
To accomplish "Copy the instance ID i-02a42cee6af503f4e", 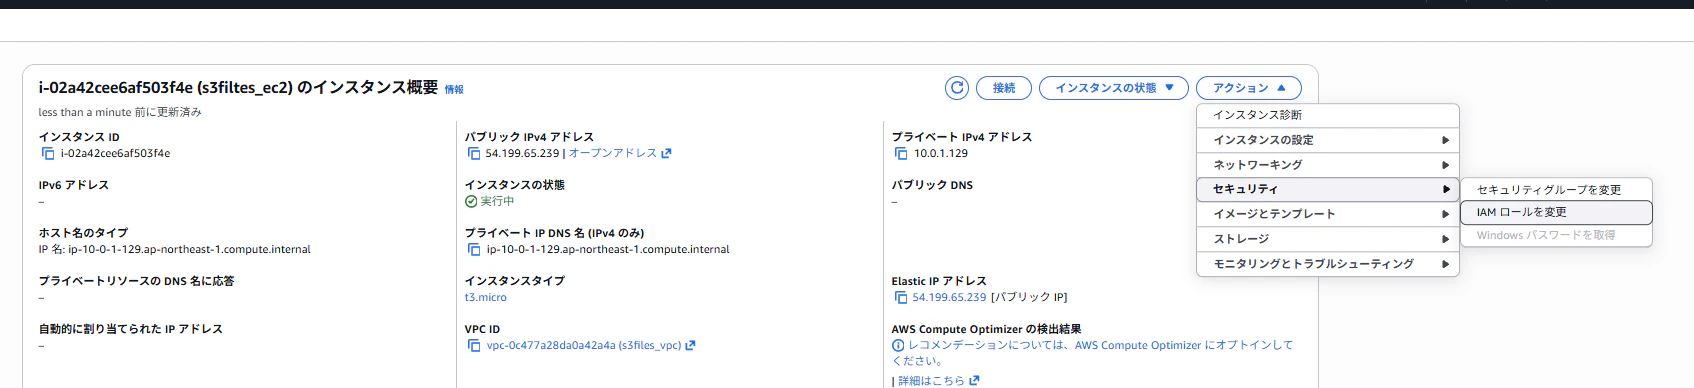I will (47, 153).
